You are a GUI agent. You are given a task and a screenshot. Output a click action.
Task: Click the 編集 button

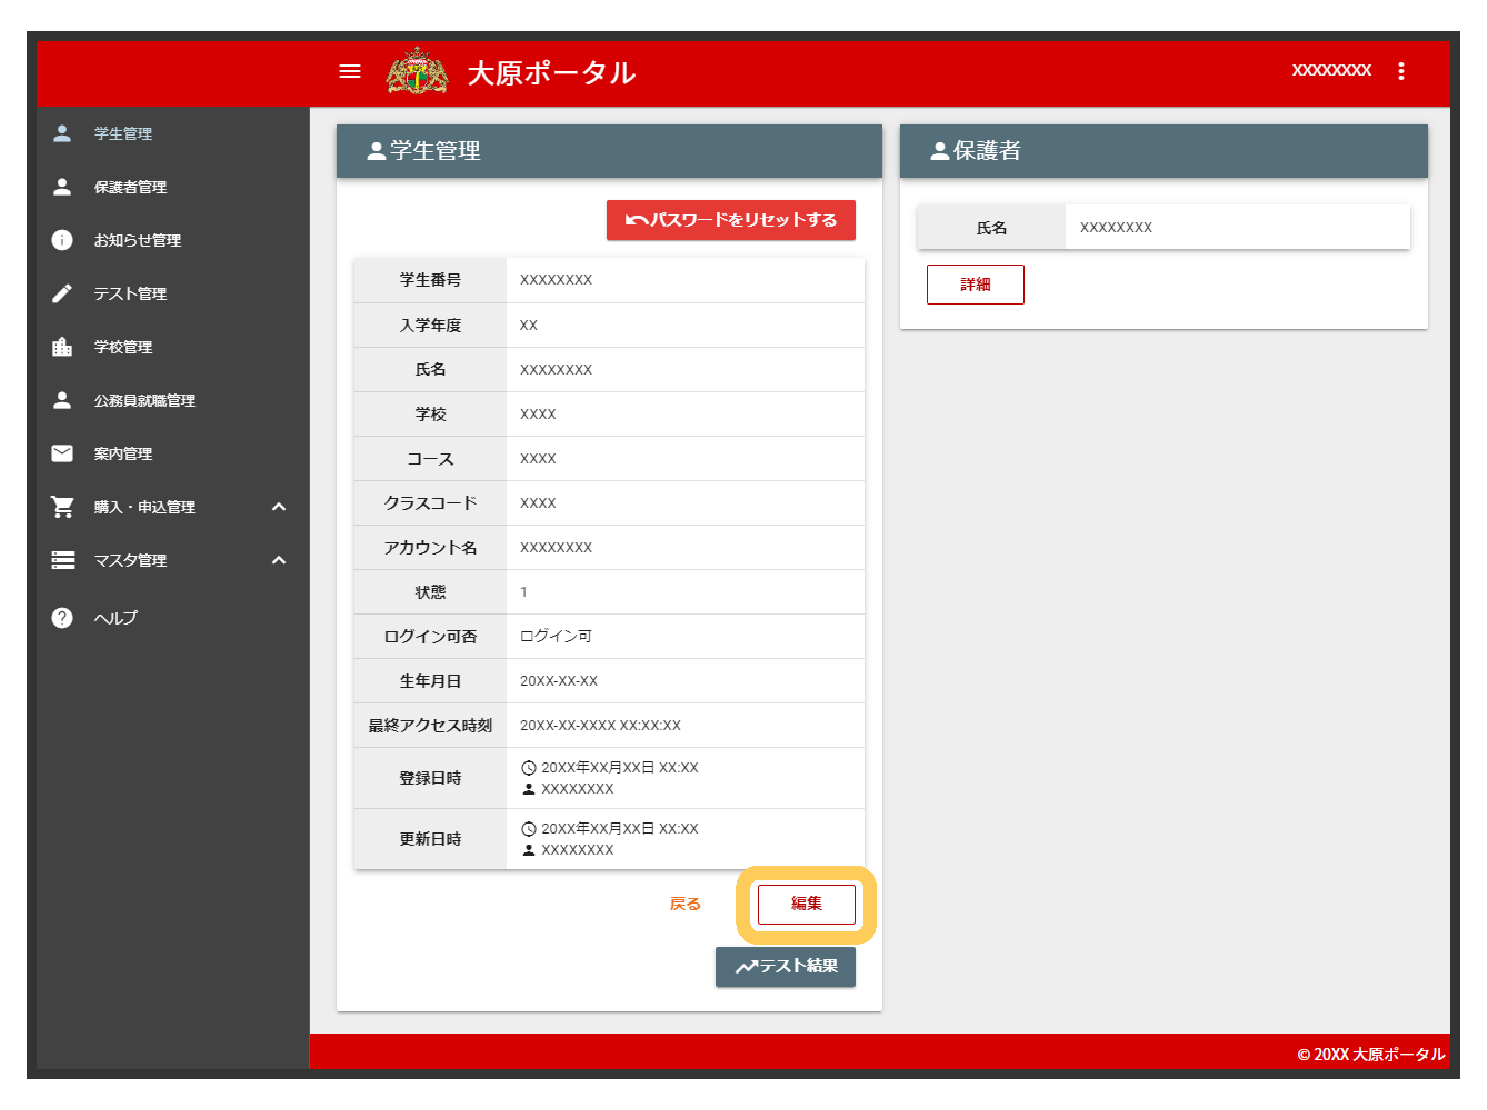click(807, 904)
